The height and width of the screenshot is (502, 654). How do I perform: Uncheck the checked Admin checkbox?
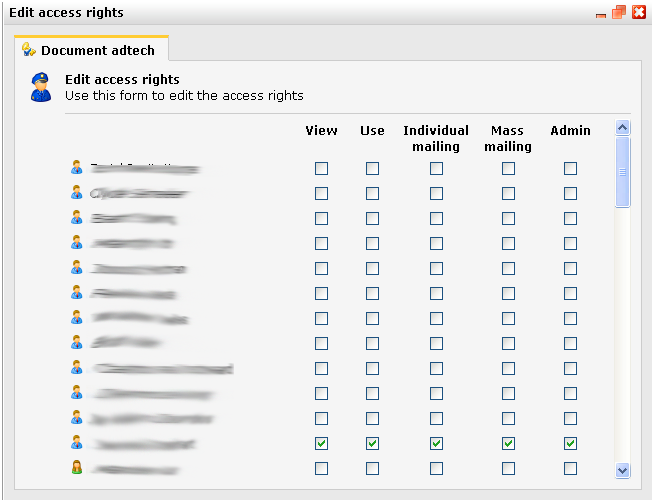570,443
